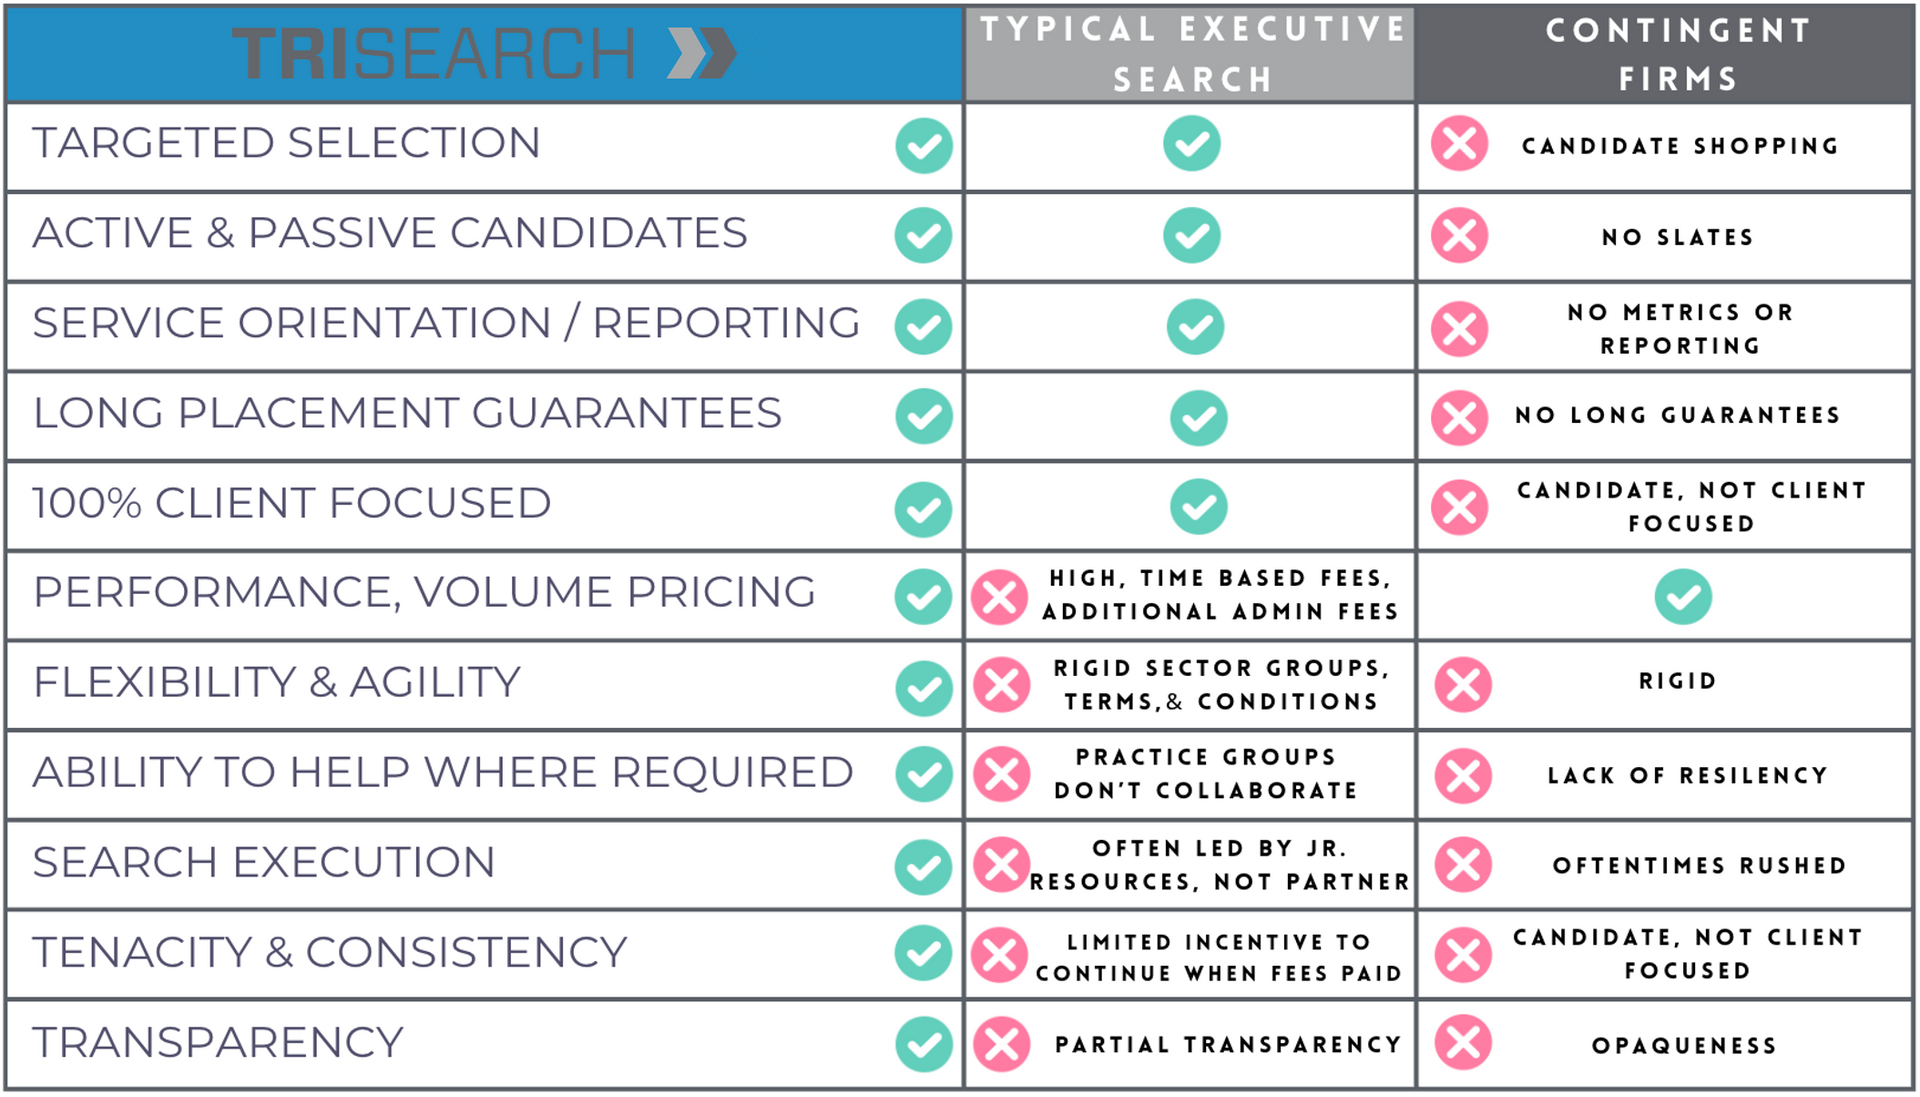Click the Tenacity & Consistency row label
This screenshot has width=1920, height=1097.
point(330,953)
